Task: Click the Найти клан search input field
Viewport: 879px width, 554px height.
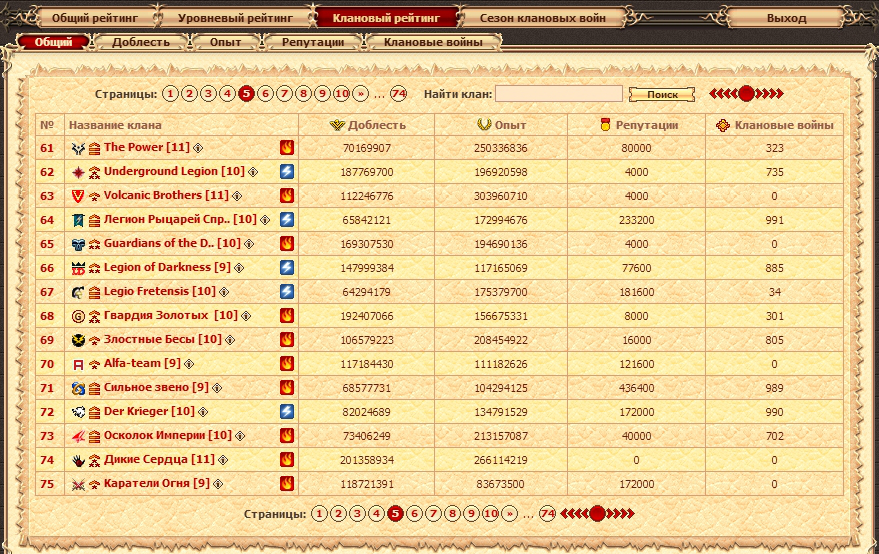Action: point(558,94)
